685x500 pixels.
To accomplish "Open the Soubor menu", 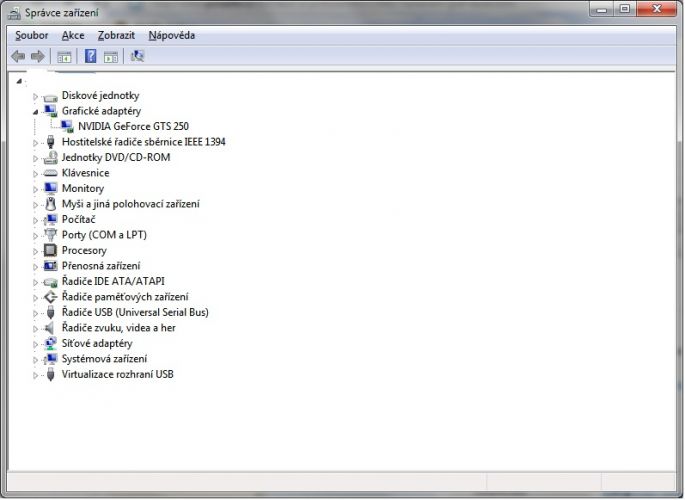I will 31,35.
